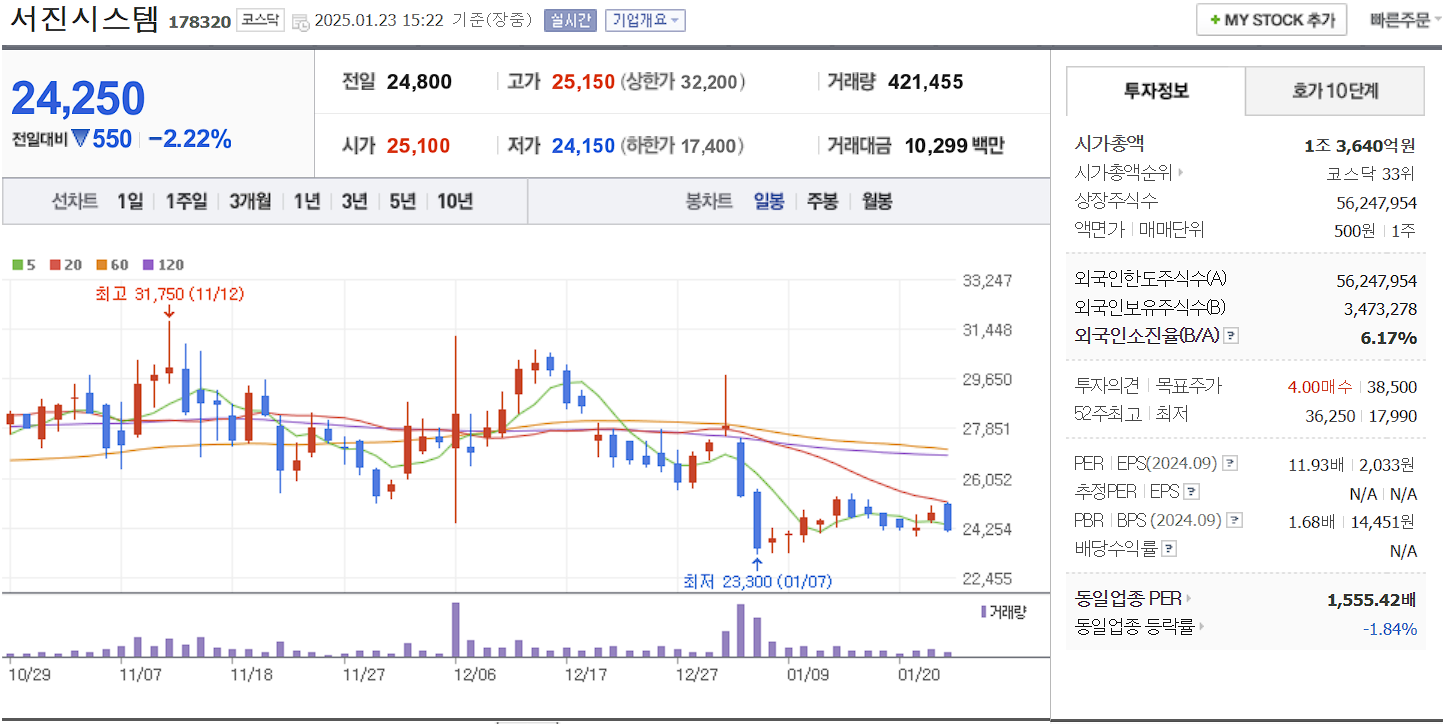Screen dimensions: 1444x724
Task: Click the 실시간 button
Action: tap(569, 22)
